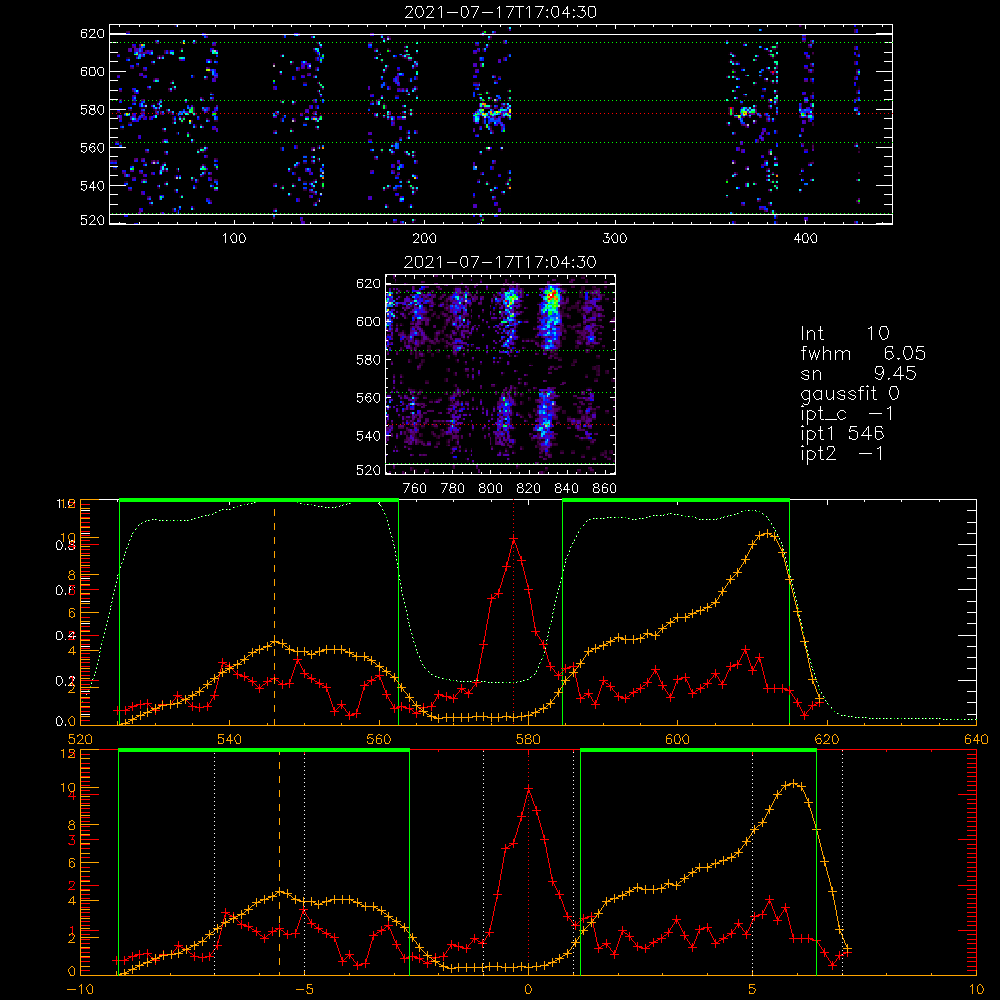Click the timestamp title above the top image
This screenshot has height=1000, width=1000.
coord(500,11)
